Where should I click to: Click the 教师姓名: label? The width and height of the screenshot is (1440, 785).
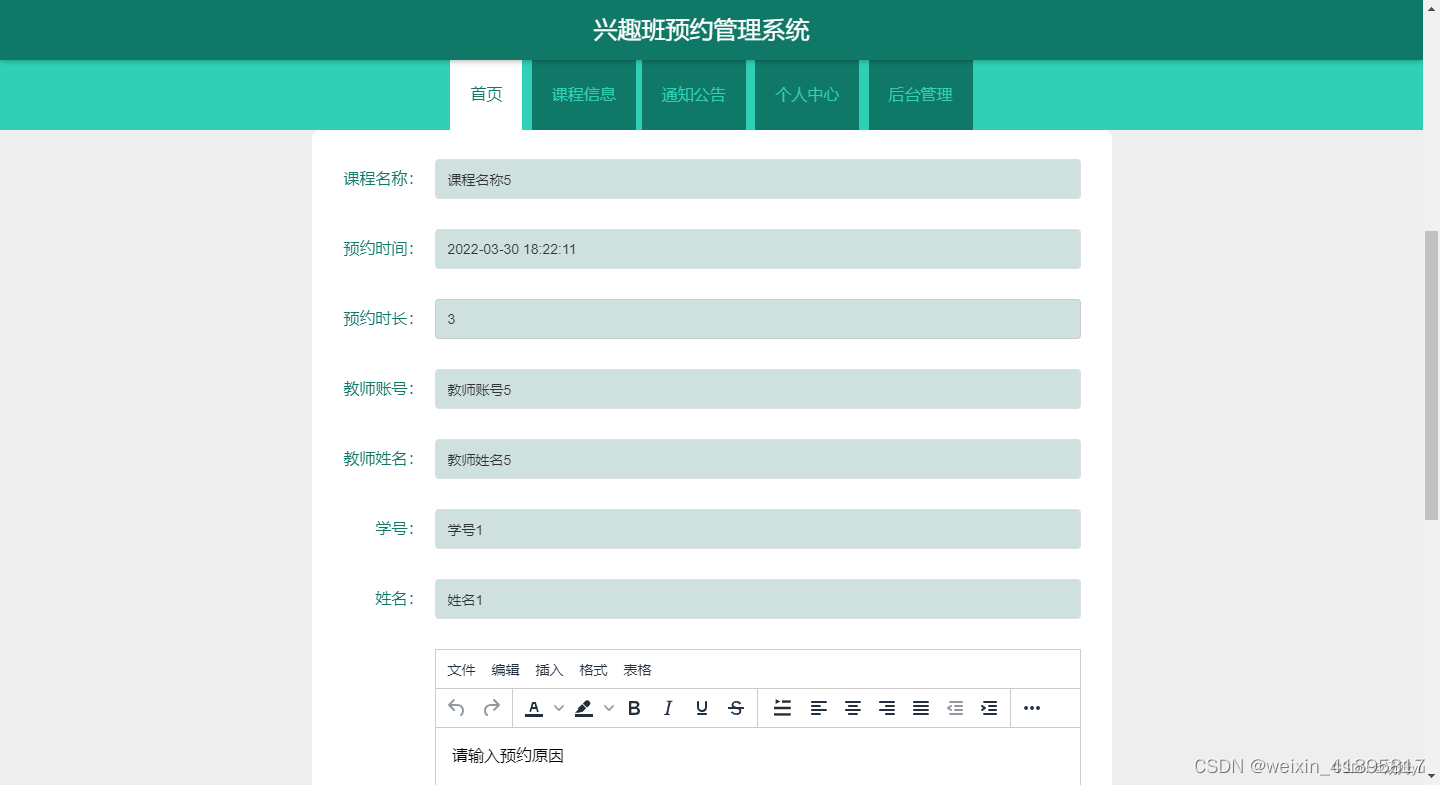[x=379, y=459]
